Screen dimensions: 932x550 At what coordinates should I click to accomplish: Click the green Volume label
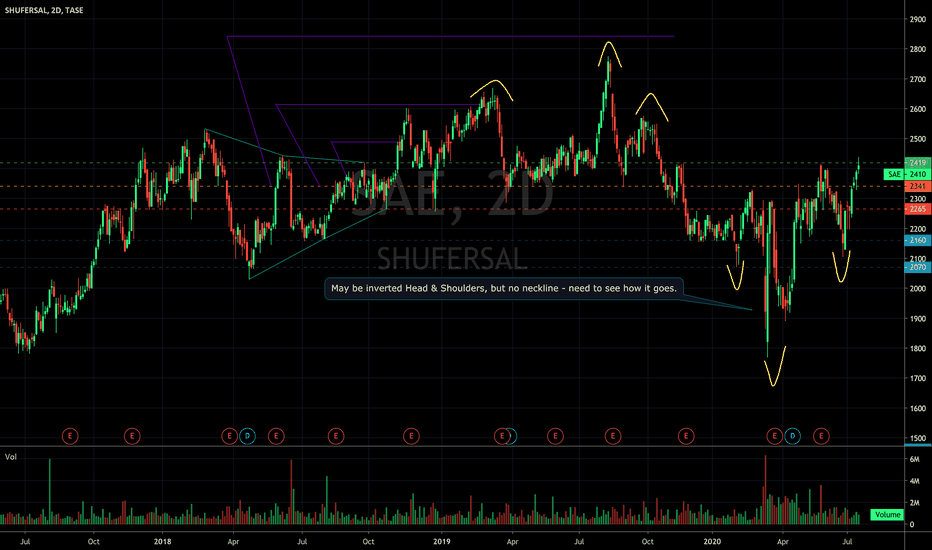[x=887, y=514]
